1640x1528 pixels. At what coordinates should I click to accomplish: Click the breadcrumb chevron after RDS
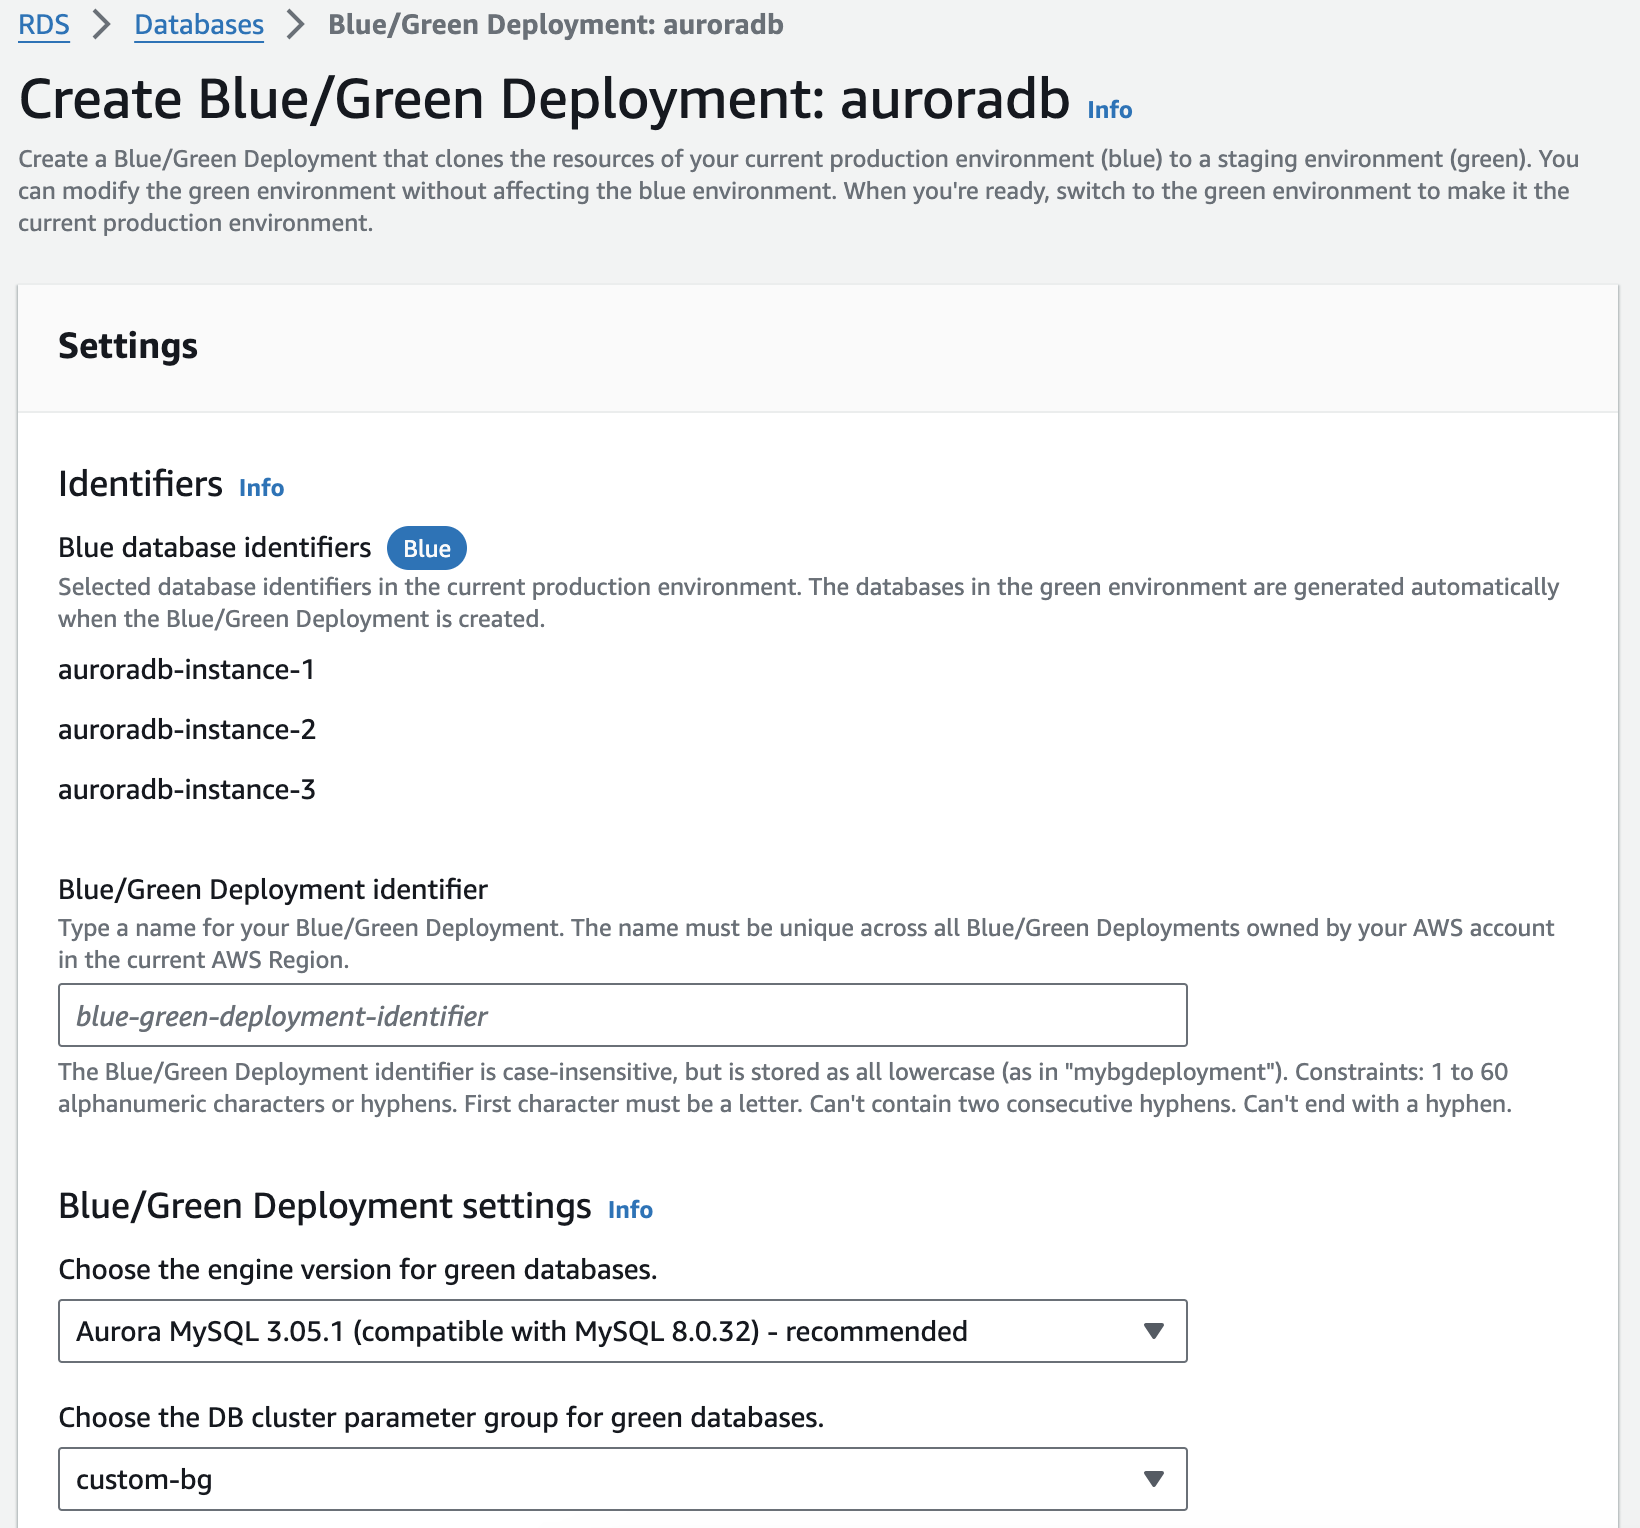[100, 24]
